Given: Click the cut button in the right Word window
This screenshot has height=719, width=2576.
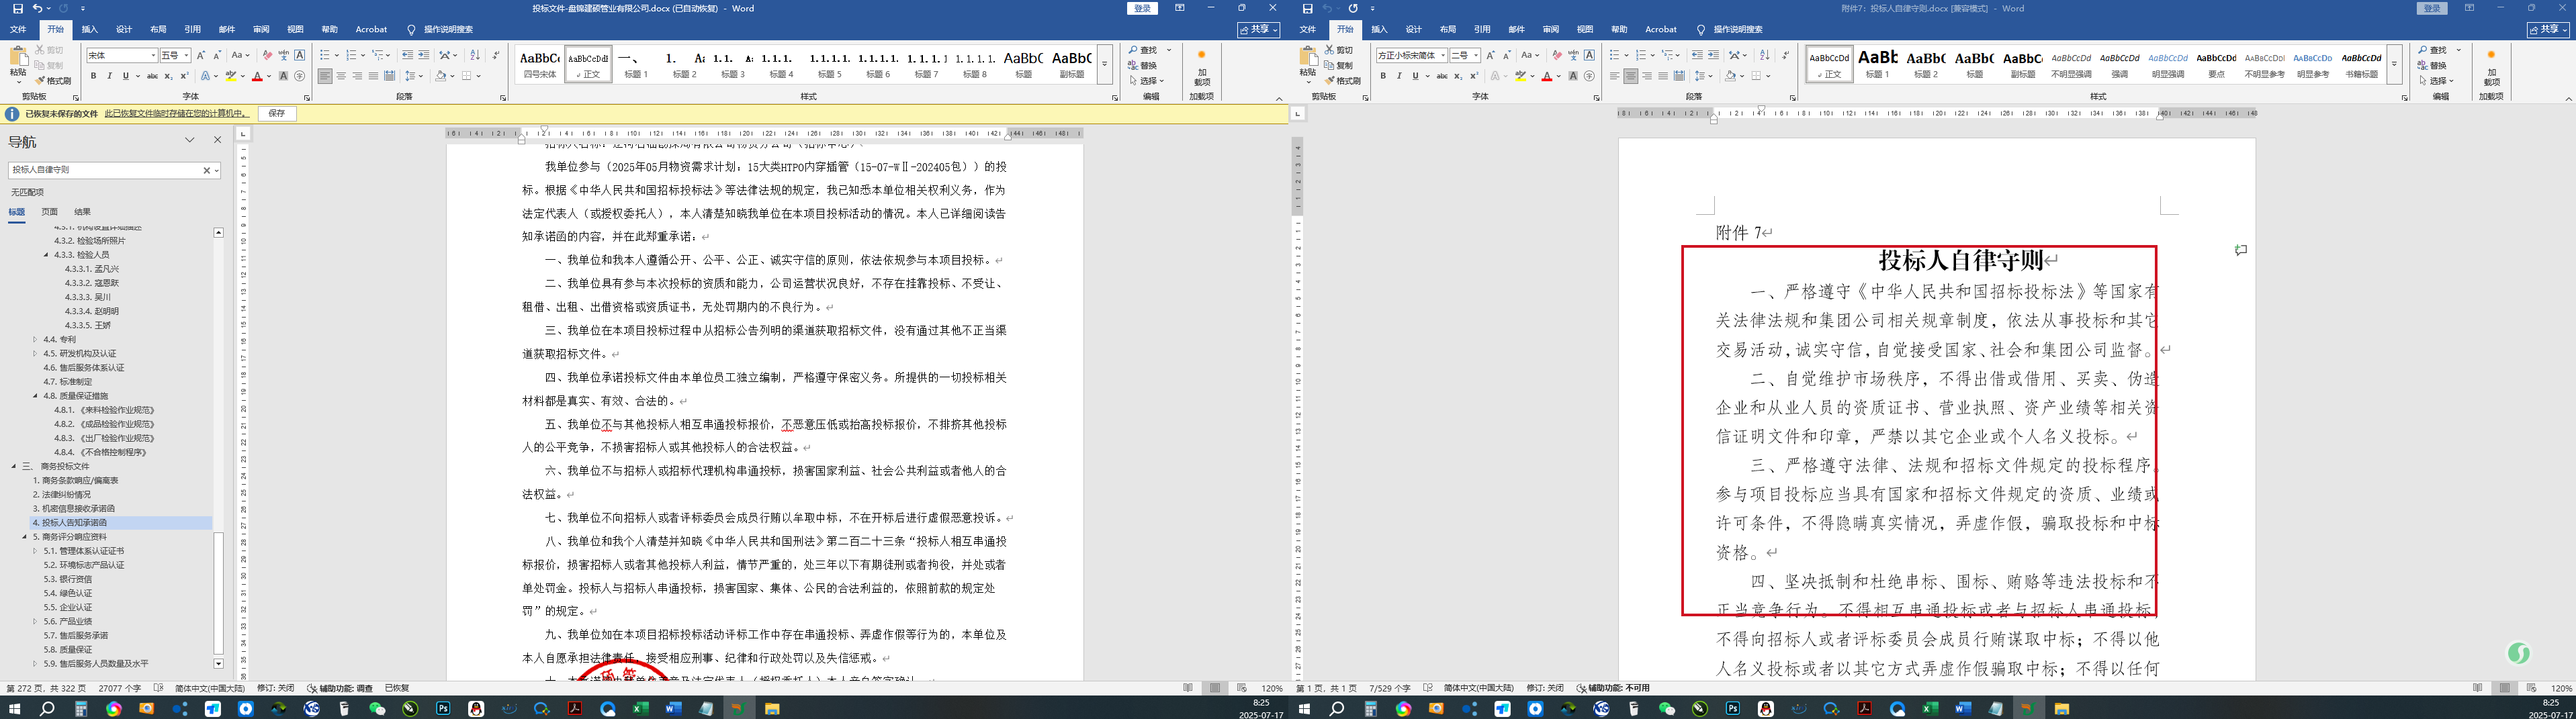Looking at the screenshot, I should pyautogui.click(x=1339, y=50).
